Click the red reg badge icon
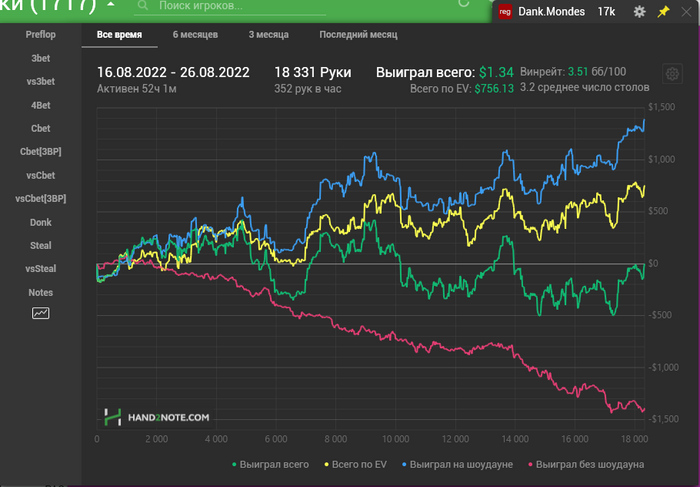The image size is (700, 487). point(505,12)
